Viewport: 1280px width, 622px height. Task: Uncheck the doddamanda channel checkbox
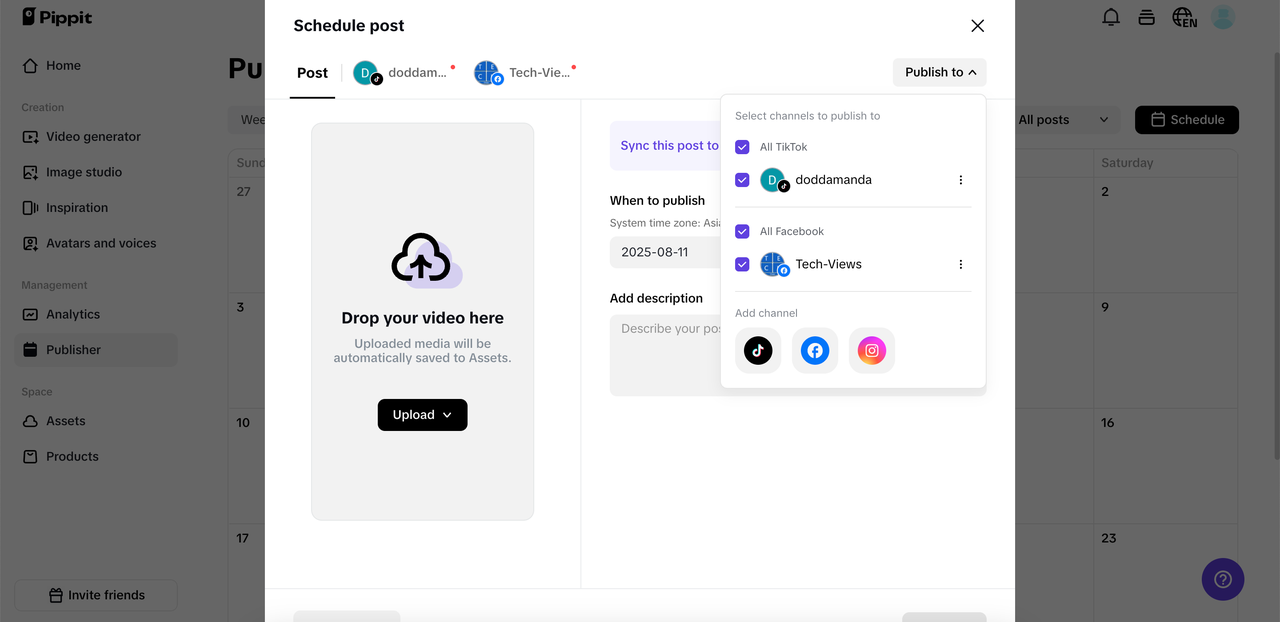pyautogui.click(x=742, y=180)
